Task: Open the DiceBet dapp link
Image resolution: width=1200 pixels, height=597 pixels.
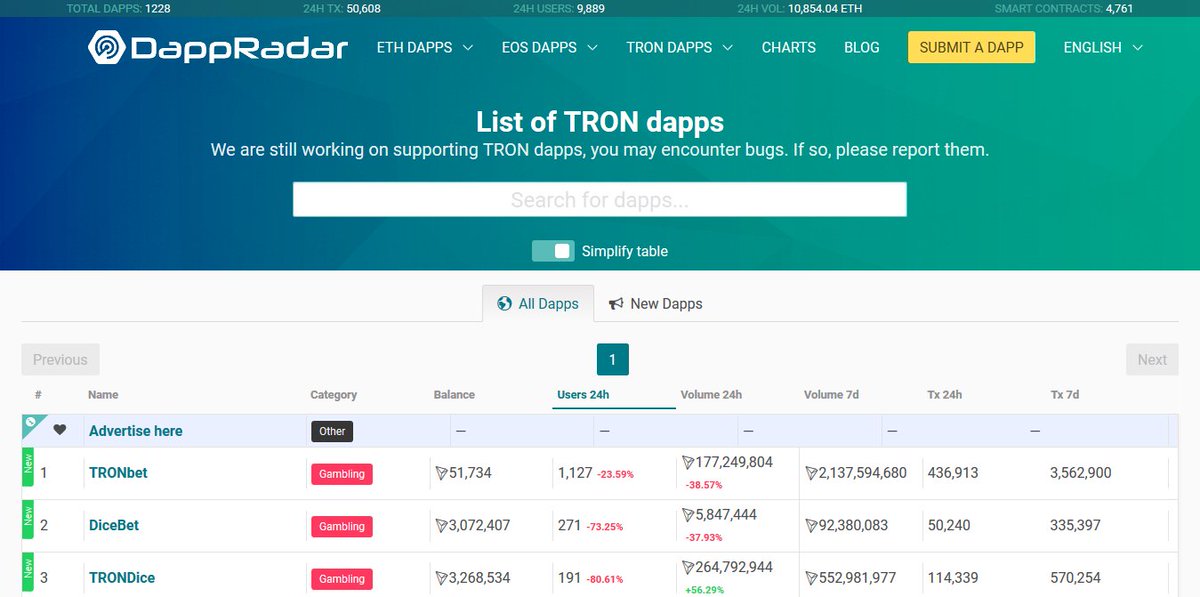Action: click(114, 525)
